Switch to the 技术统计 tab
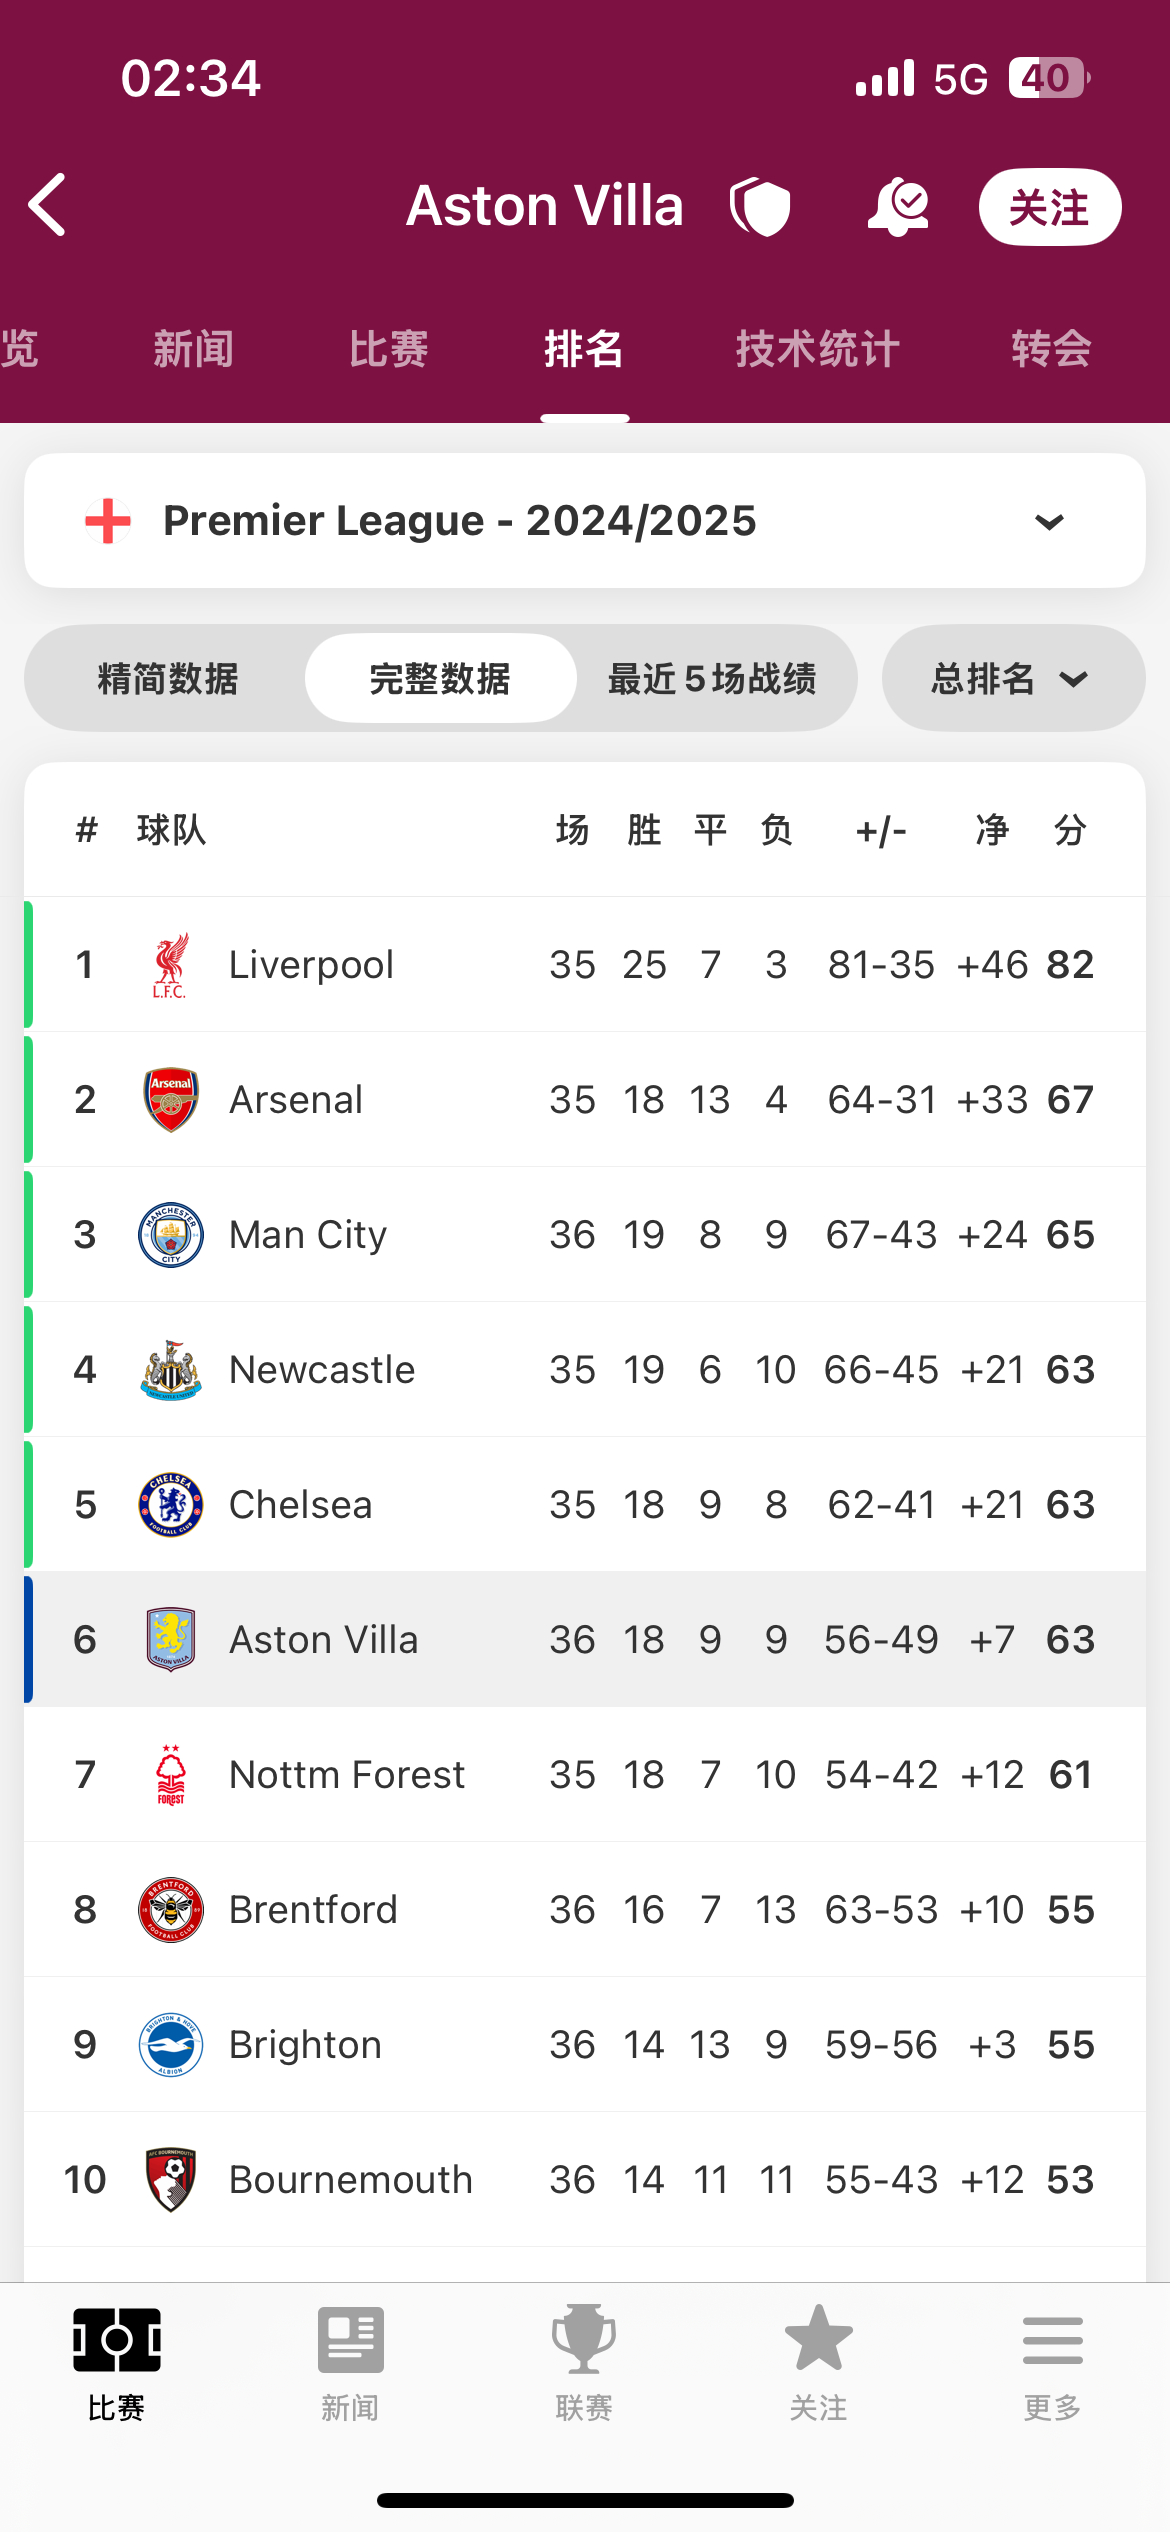 818,349
